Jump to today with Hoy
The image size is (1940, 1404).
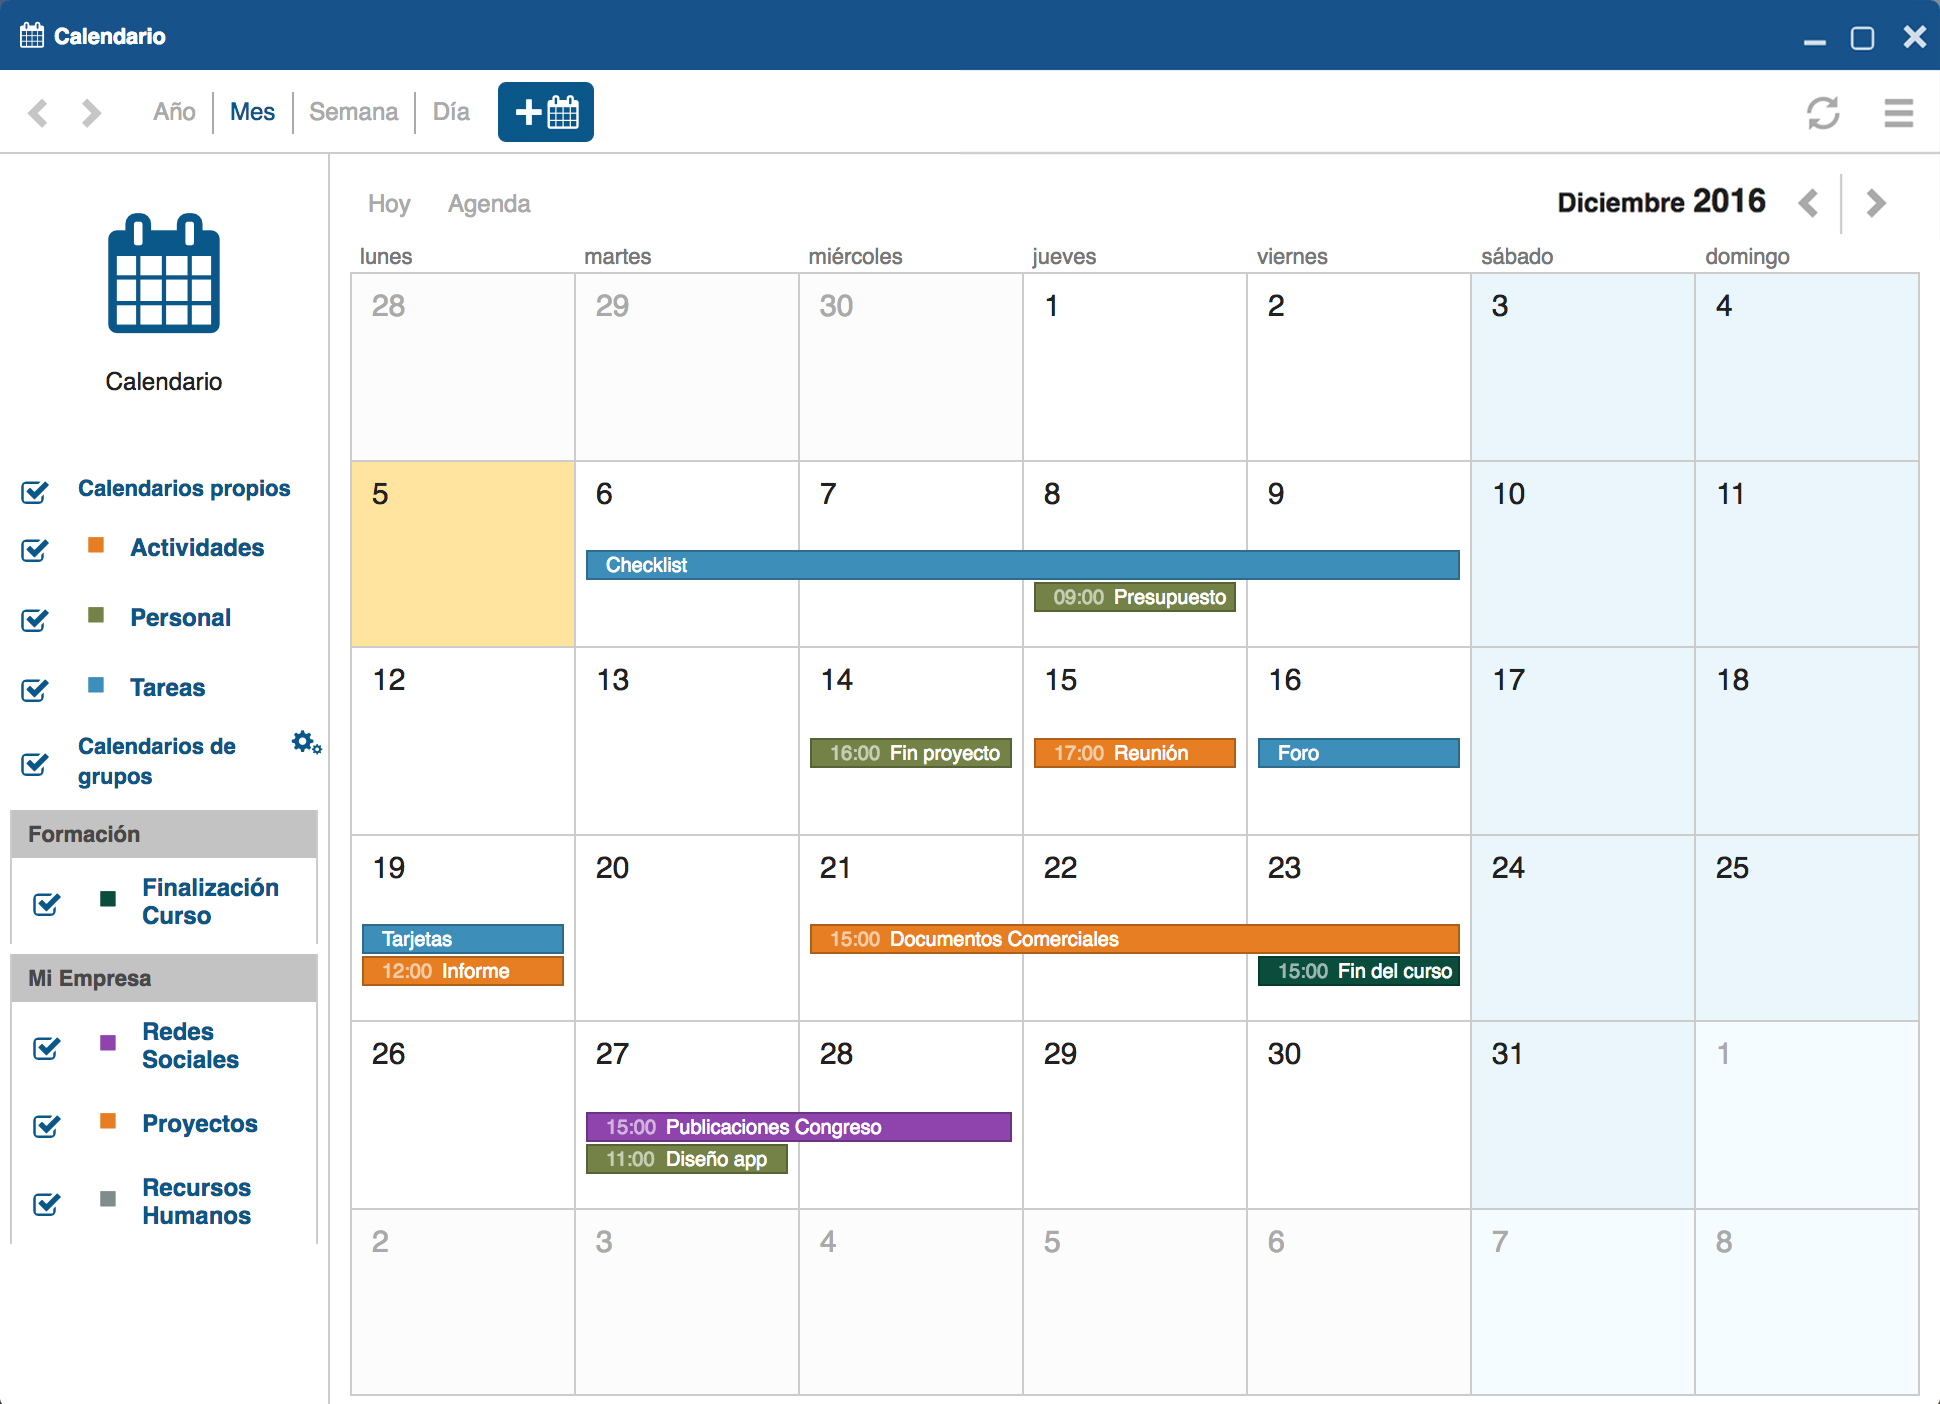tap(389, 204)
